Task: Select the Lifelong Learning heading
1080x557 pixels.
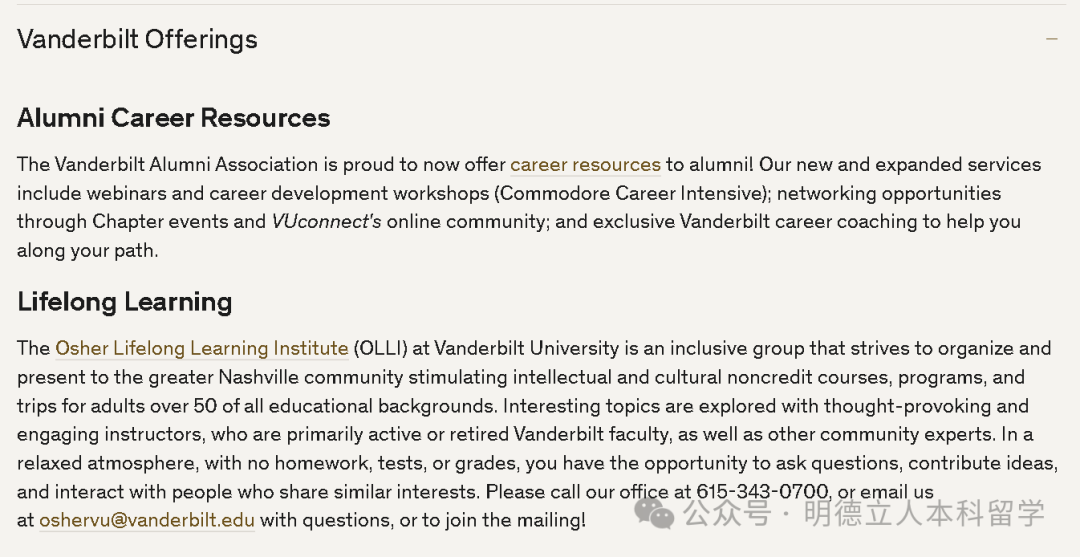Action: click(x=124, y=302)
